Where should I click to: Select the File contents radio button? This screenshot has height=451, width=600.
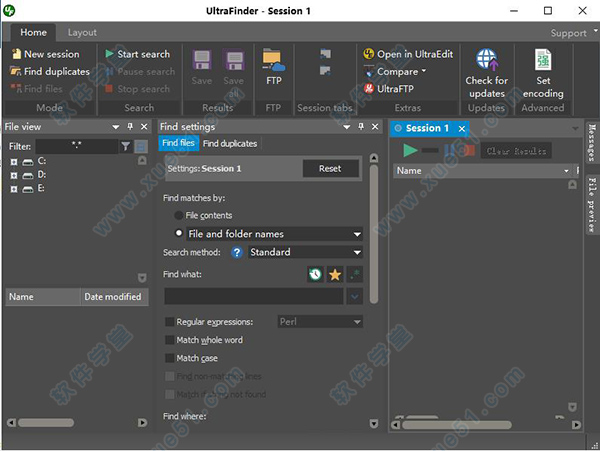[178, 215]
